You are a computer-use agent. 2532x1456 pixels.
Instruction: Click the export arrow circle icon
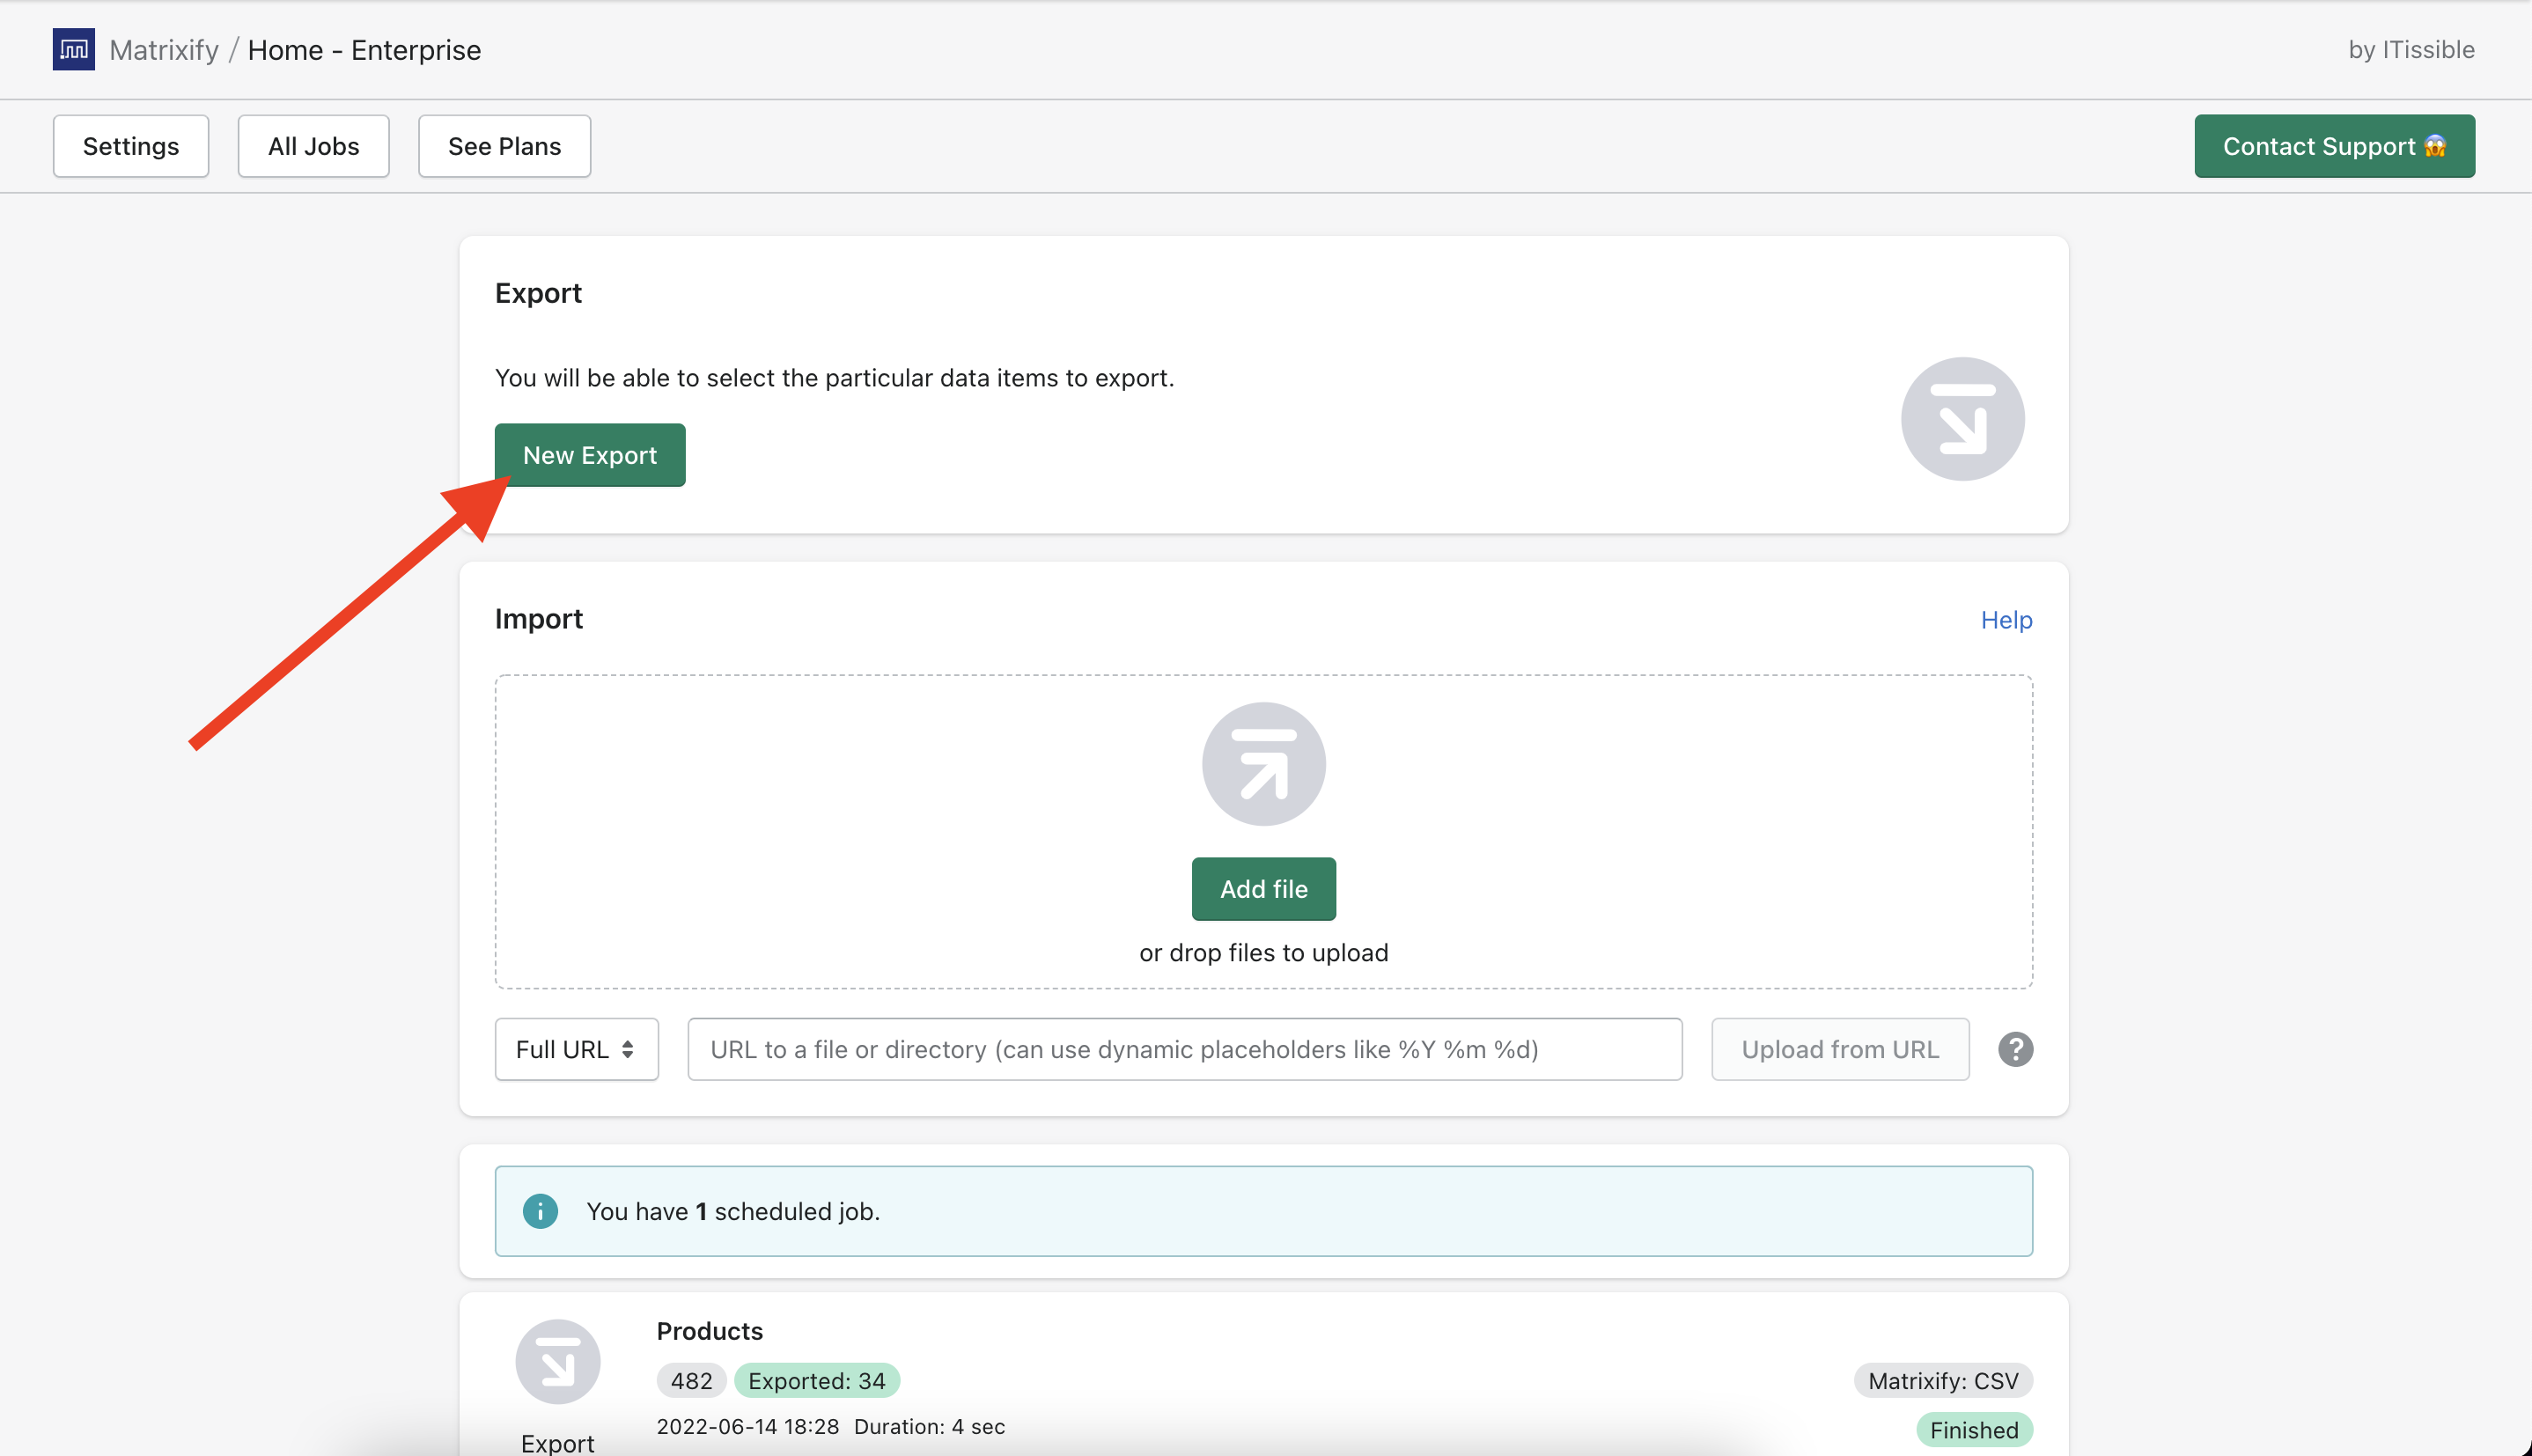[x=1961, y=419]
